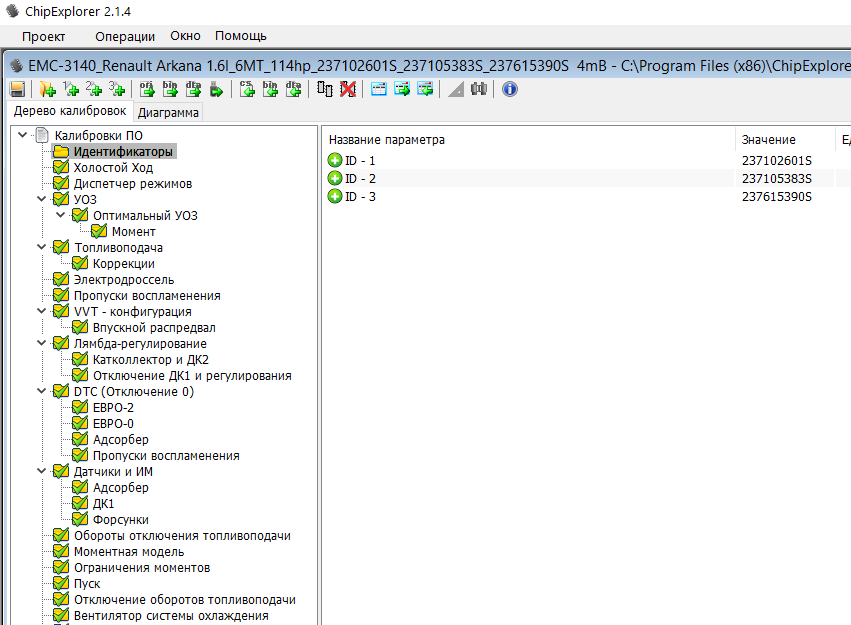Collapse the Лямбда-регулирование tree node
Viewport: 851px width, 625px height.
coord(41,344)
